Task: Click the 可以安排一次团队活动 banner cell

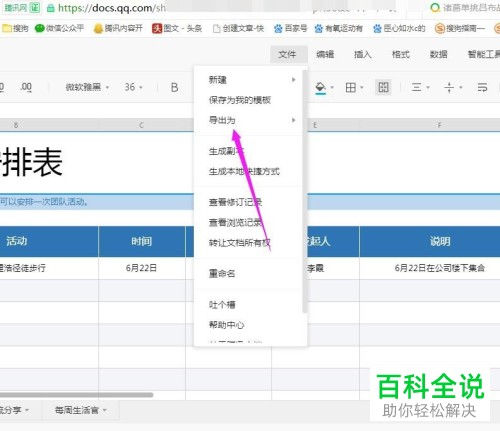Action: coord(97,202)
